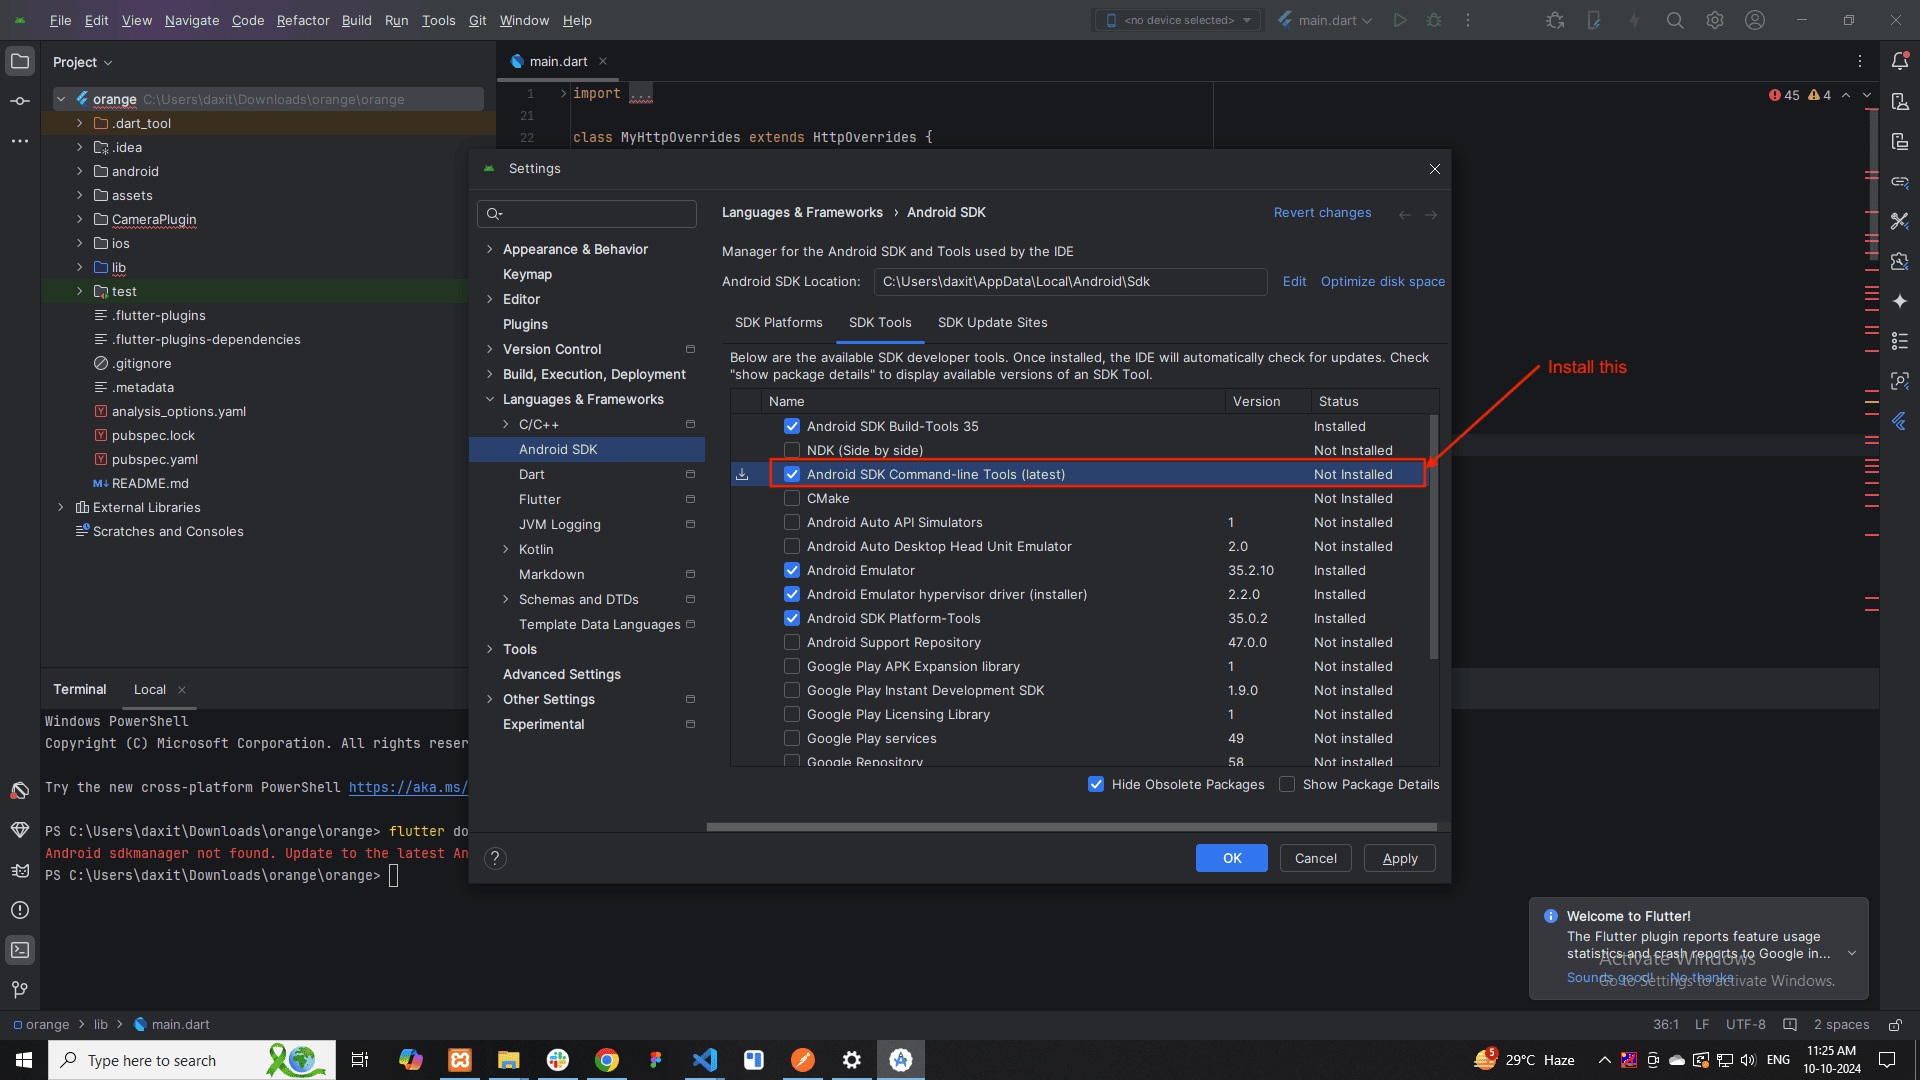
Task: Click the Run main.dart play button
Action: coord(1400,20)
